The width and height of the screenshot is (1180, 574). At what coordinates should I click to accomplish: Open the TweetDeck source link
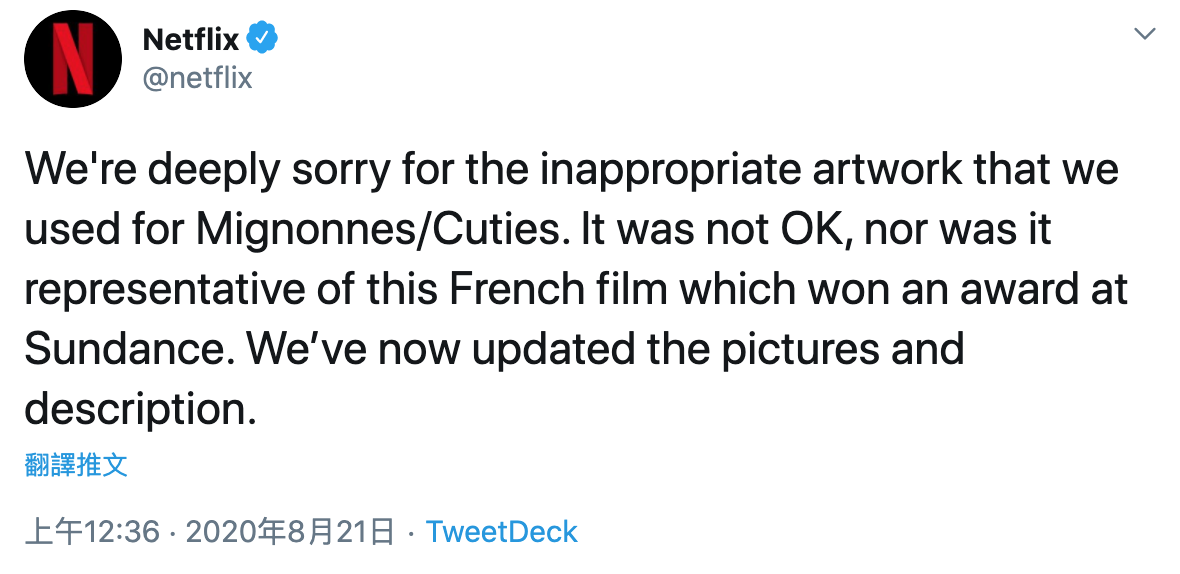(501, 531)
